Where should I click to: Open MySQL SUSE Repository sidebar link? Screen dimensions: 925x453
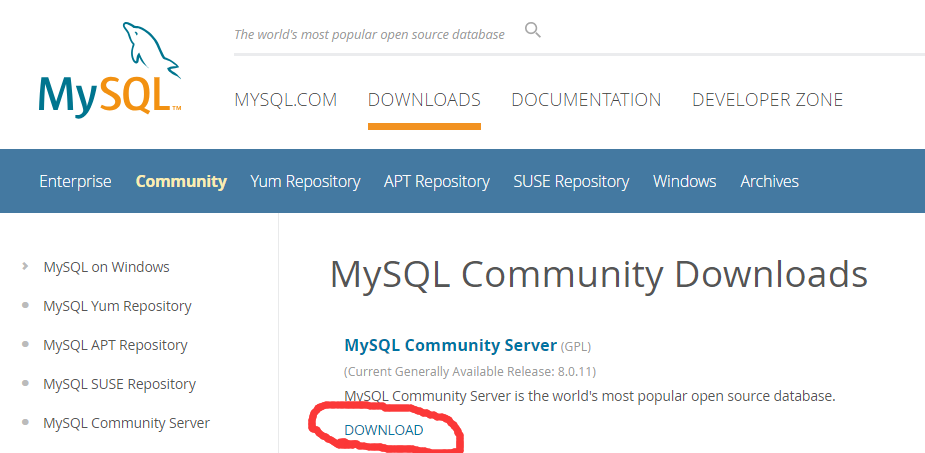coord(119,384)
